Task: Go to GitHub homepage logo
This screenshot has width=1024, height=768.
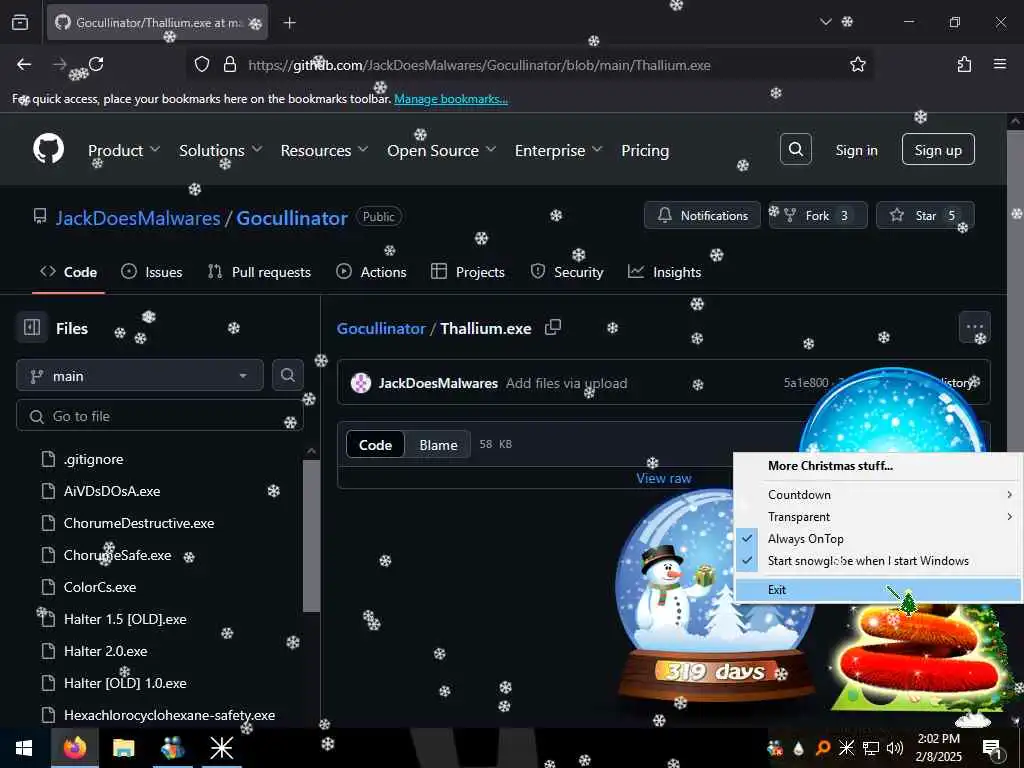Action: click(49, 149)
